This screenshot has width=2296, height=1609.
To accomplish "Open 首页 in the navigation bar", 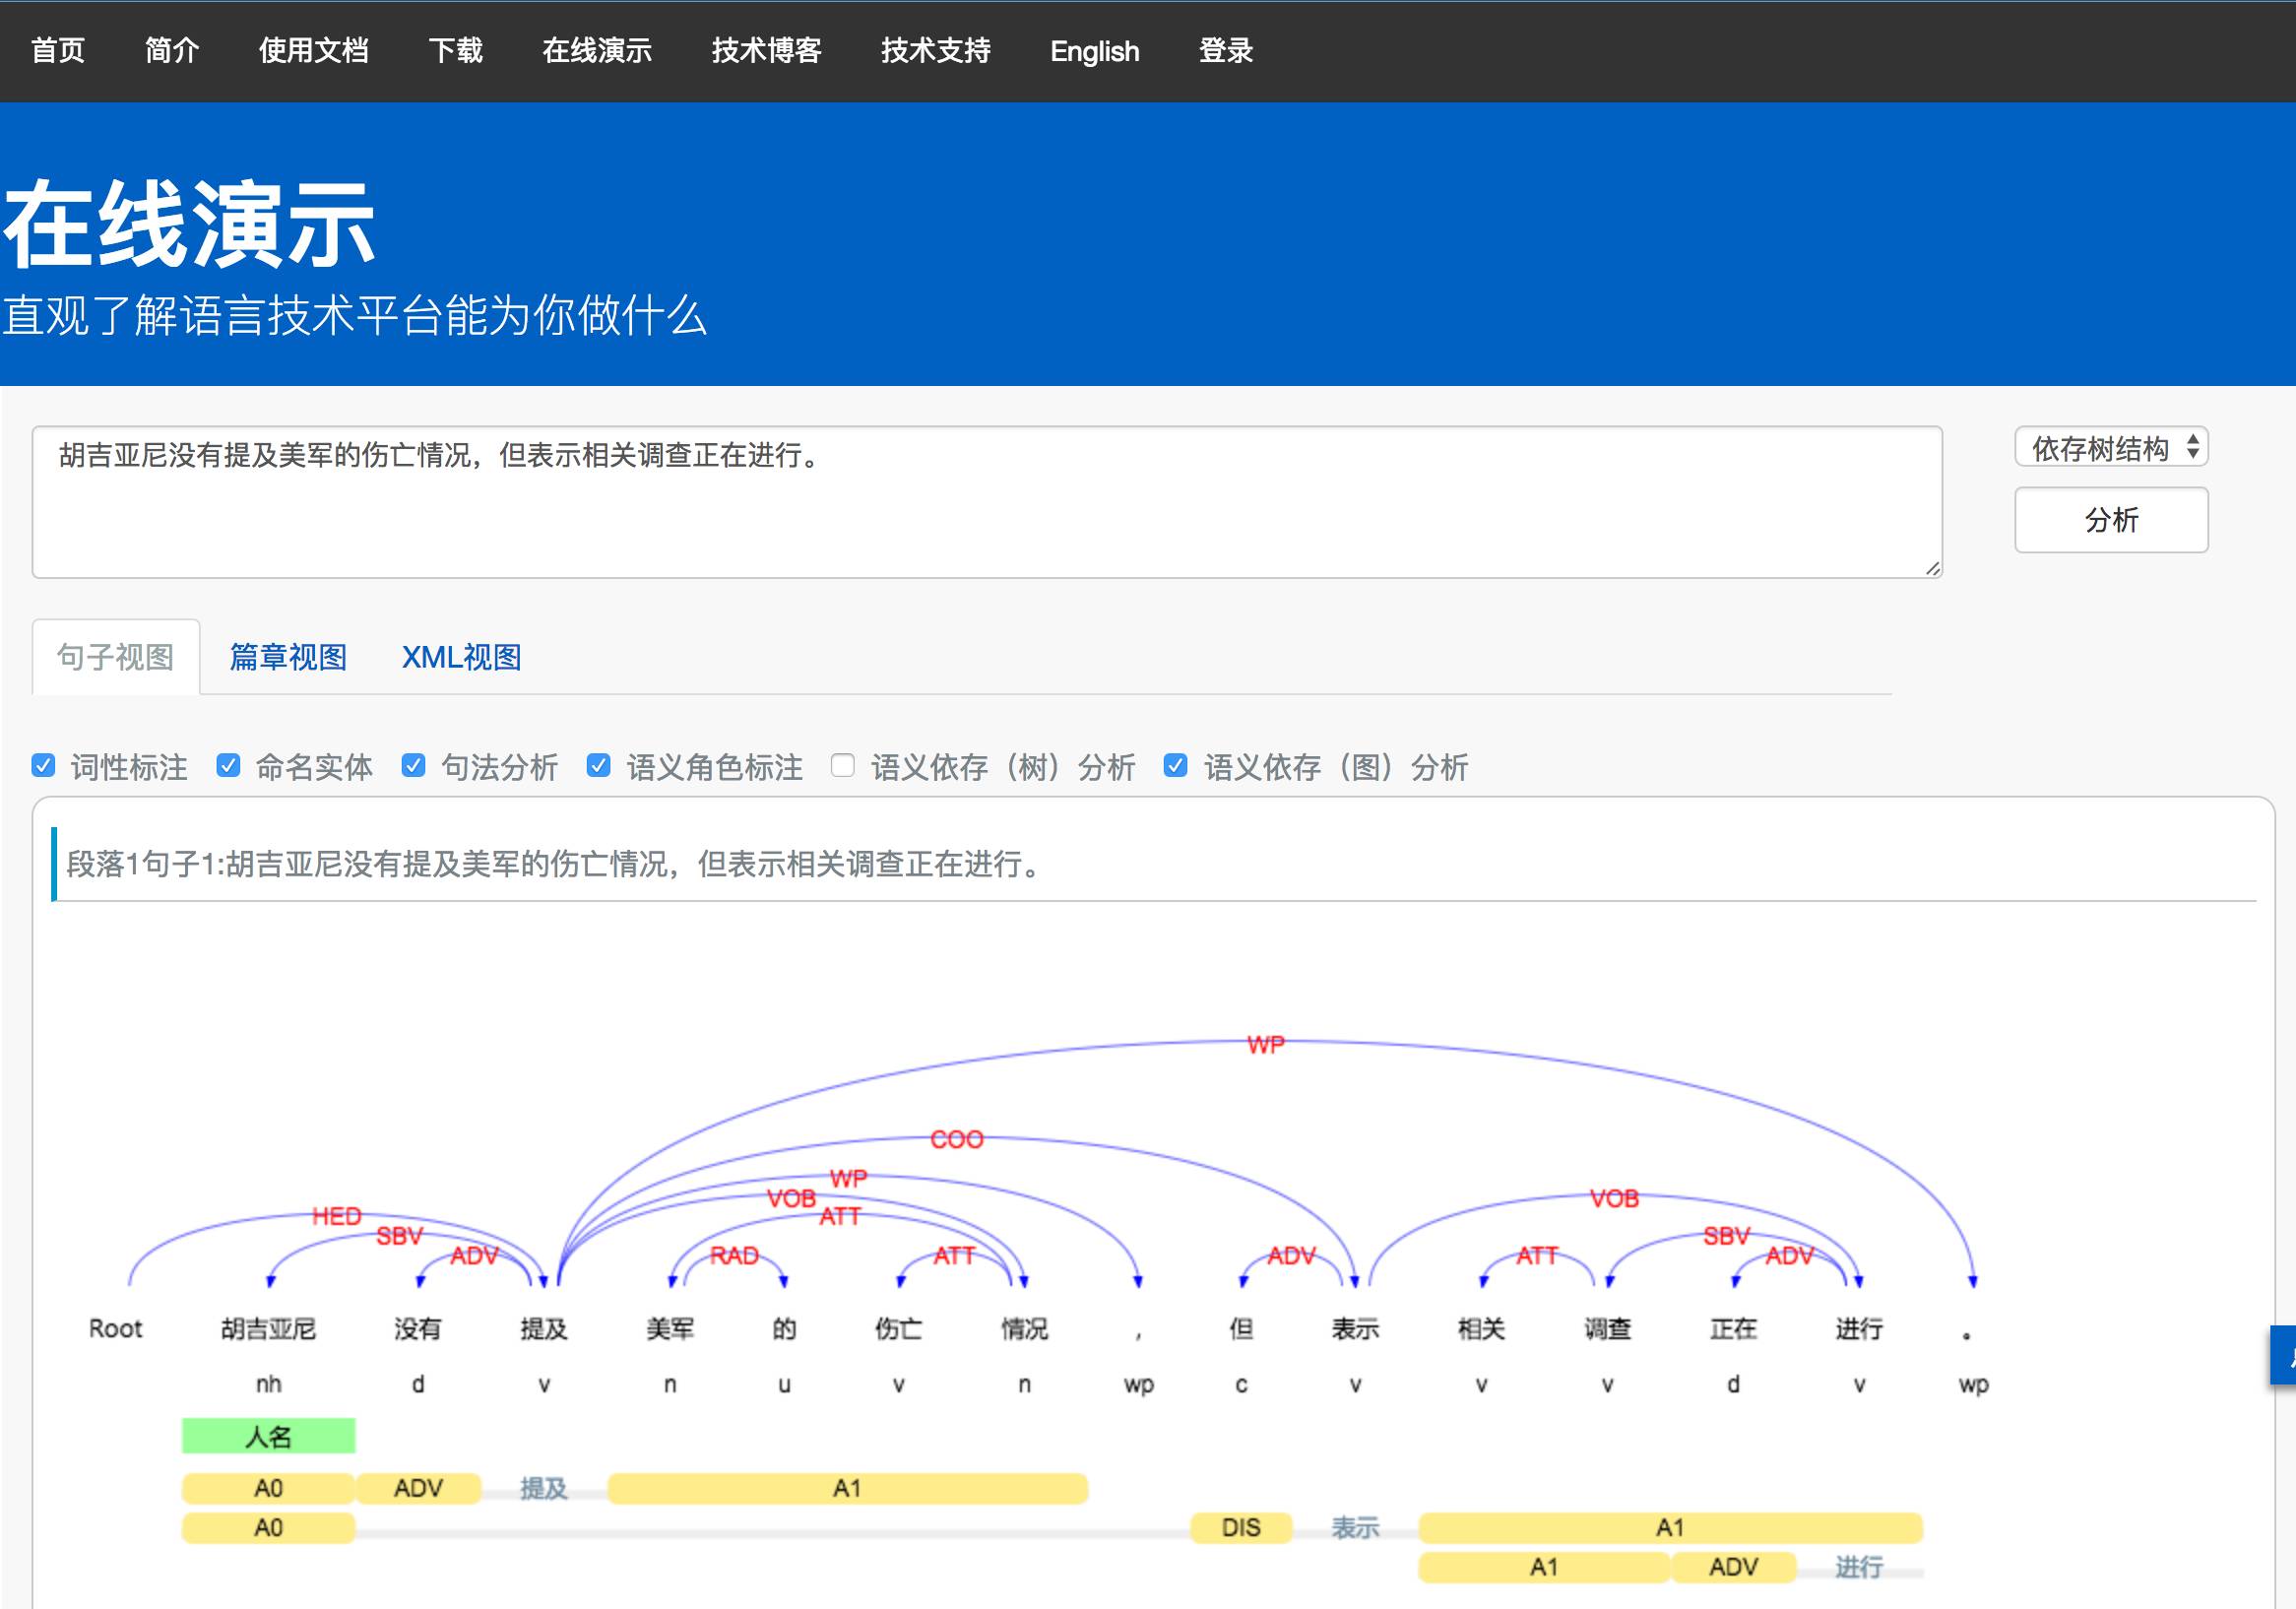I will click(58, 50).
